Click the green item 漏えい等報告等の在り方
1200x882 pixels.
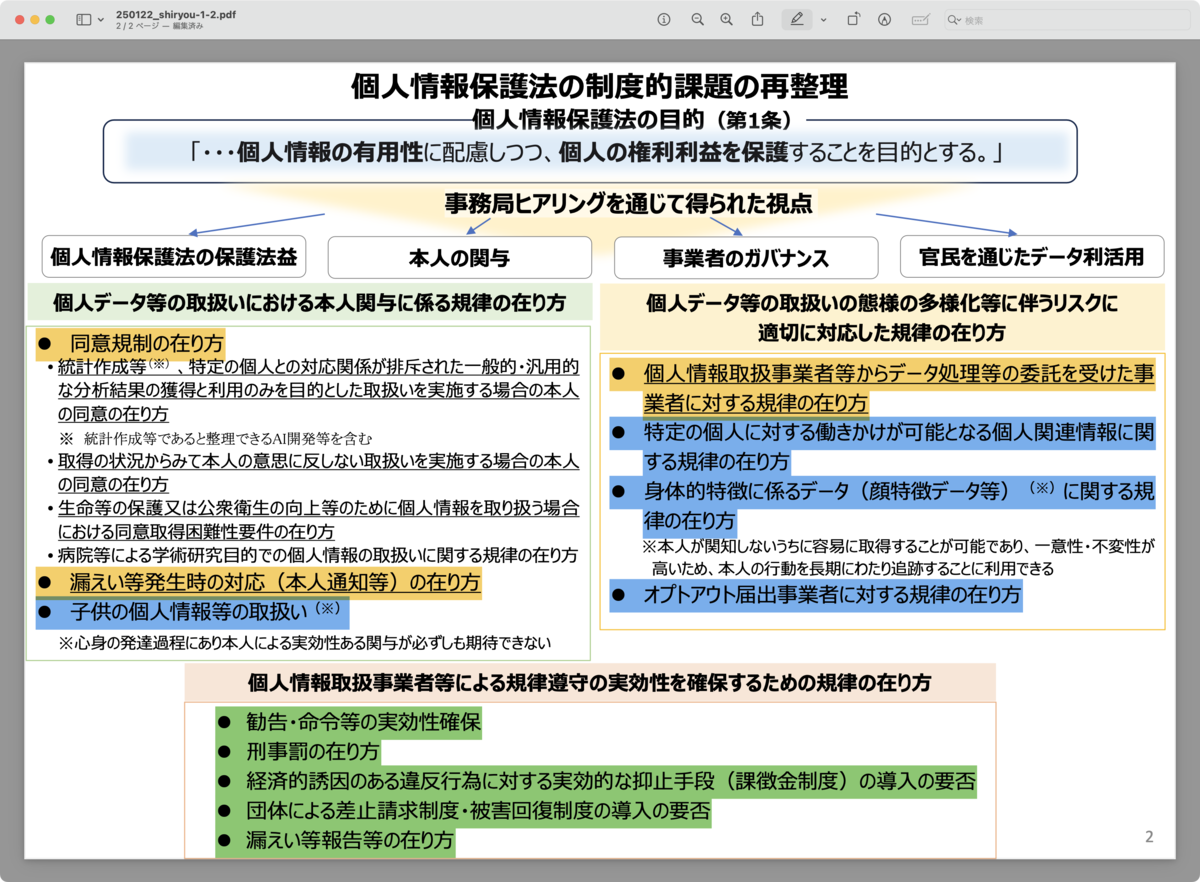point(335,840)
